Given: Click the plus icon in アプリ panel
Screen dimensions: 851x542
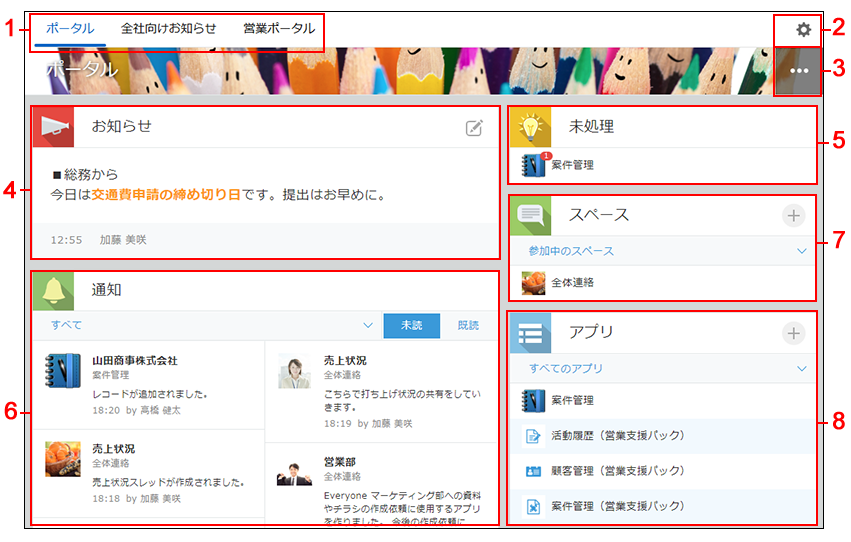Looking at the screenshot, I should 793,334.
